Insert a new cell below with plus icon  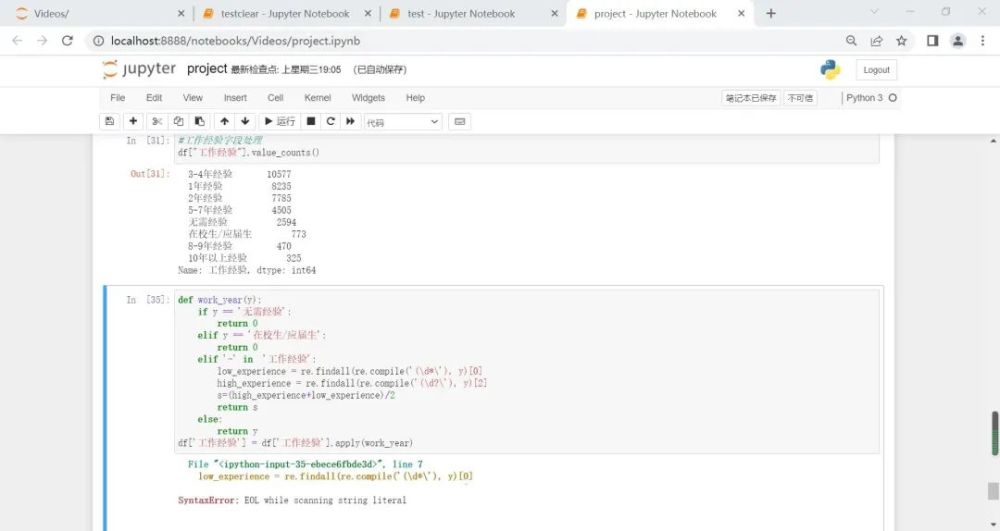tap(133, 121)
